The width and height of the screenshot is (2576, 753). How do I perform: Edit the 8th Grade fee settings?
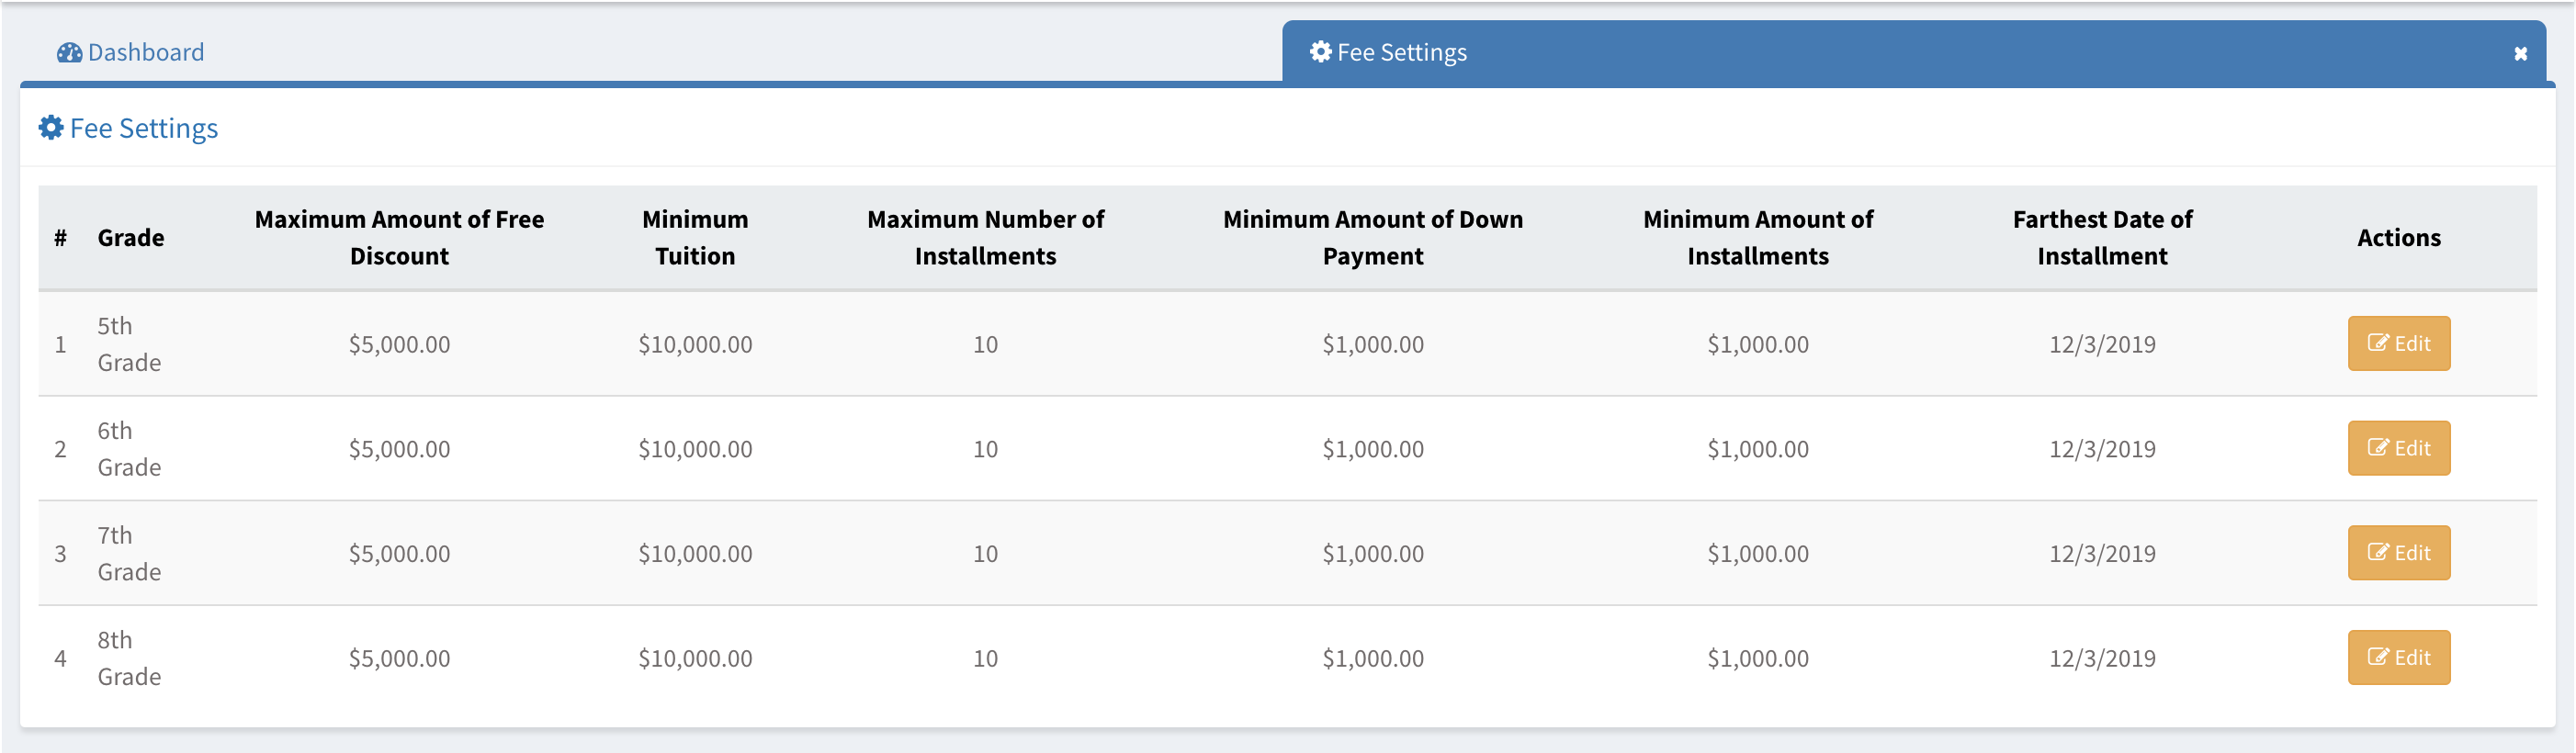point(2398,657)
